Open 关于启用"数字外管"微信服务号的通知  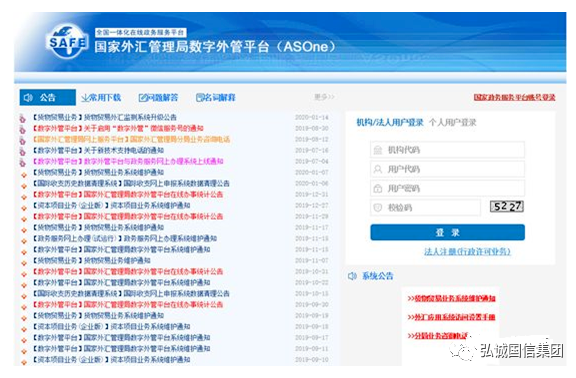pyautogui.click(x=118, y=128)
